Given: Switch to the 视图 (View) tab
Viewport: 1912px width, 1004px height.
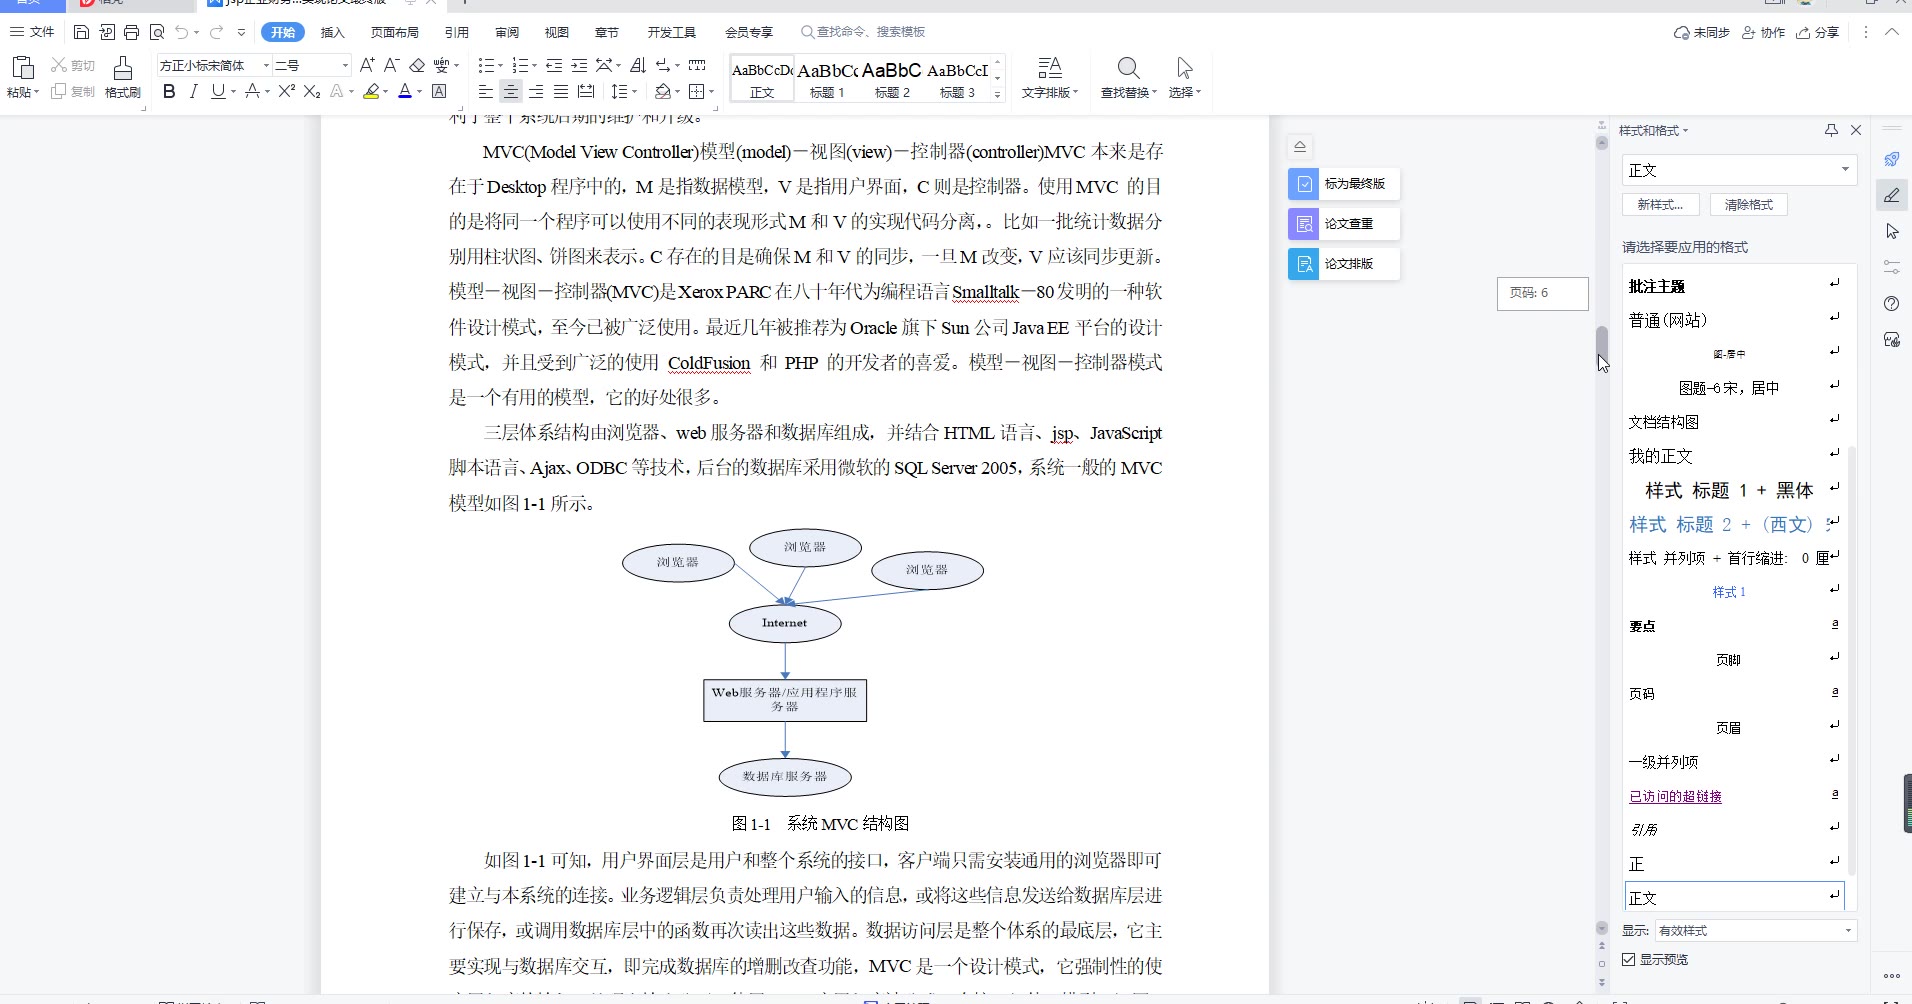Looking at the screenshot, I should (557, 32).
